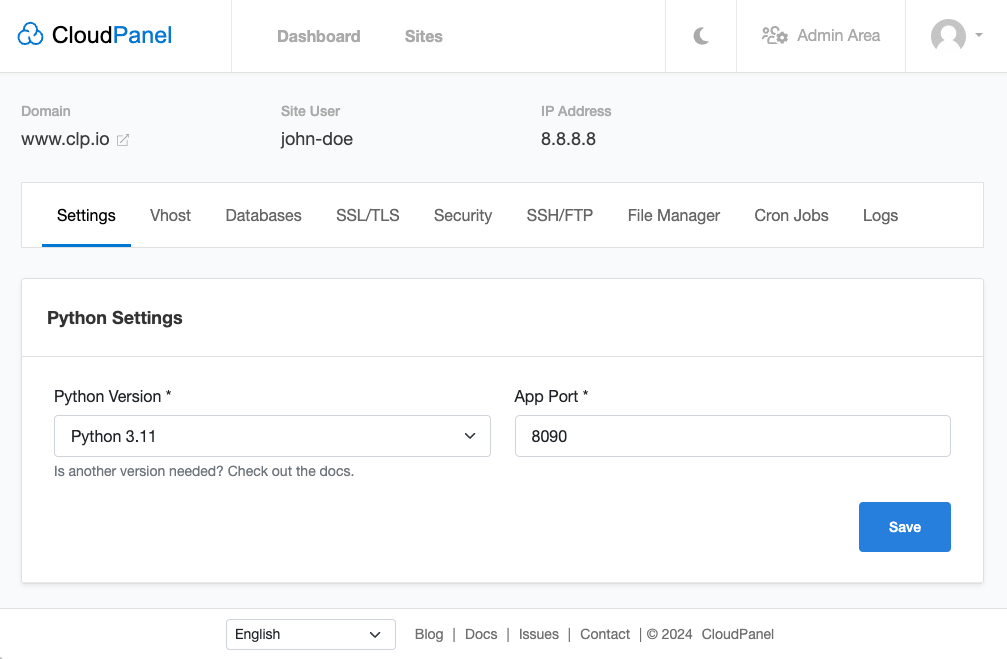The width and height of the screenshot is (1007, 659).
Task: Open the SSL/TLS tab
Action: (x=367, y=215)
